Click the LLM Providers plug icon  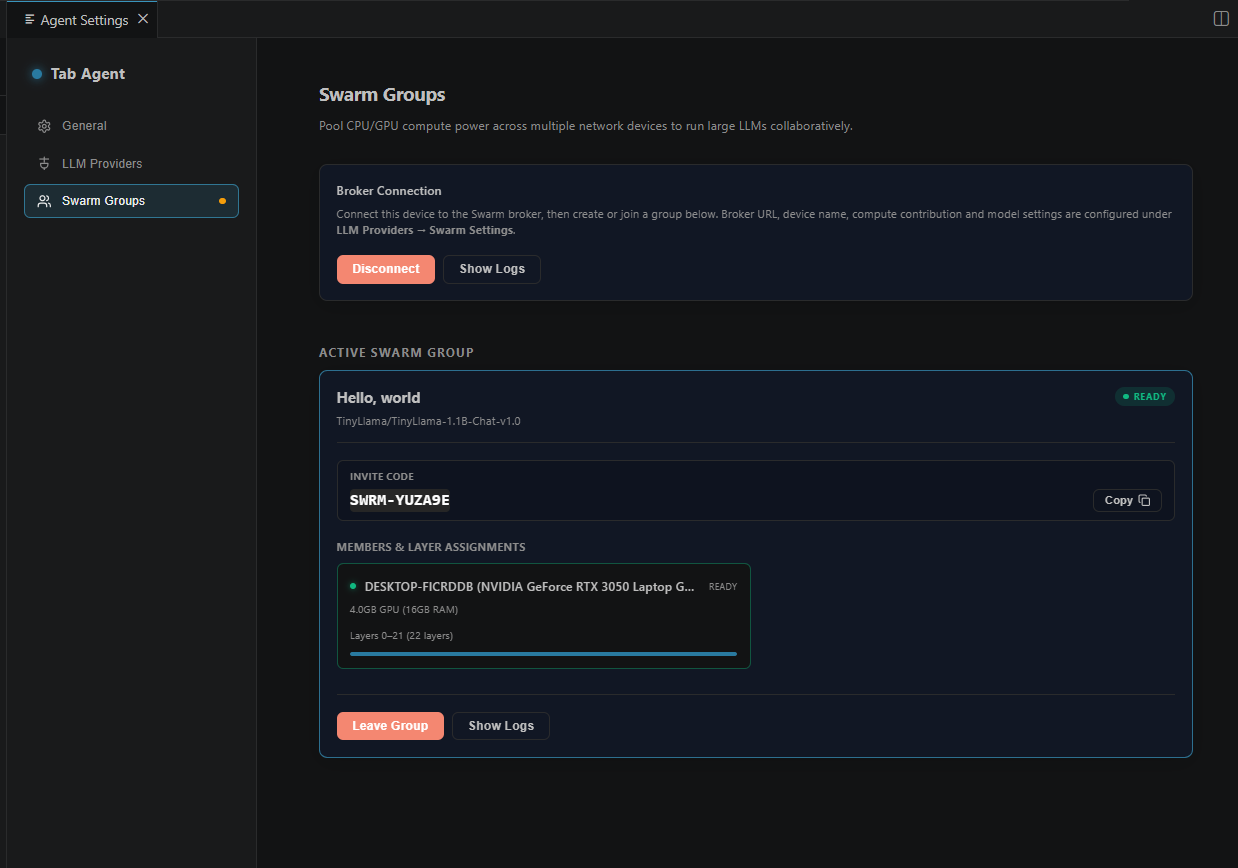pyautogui.click(x=44, y=164)
